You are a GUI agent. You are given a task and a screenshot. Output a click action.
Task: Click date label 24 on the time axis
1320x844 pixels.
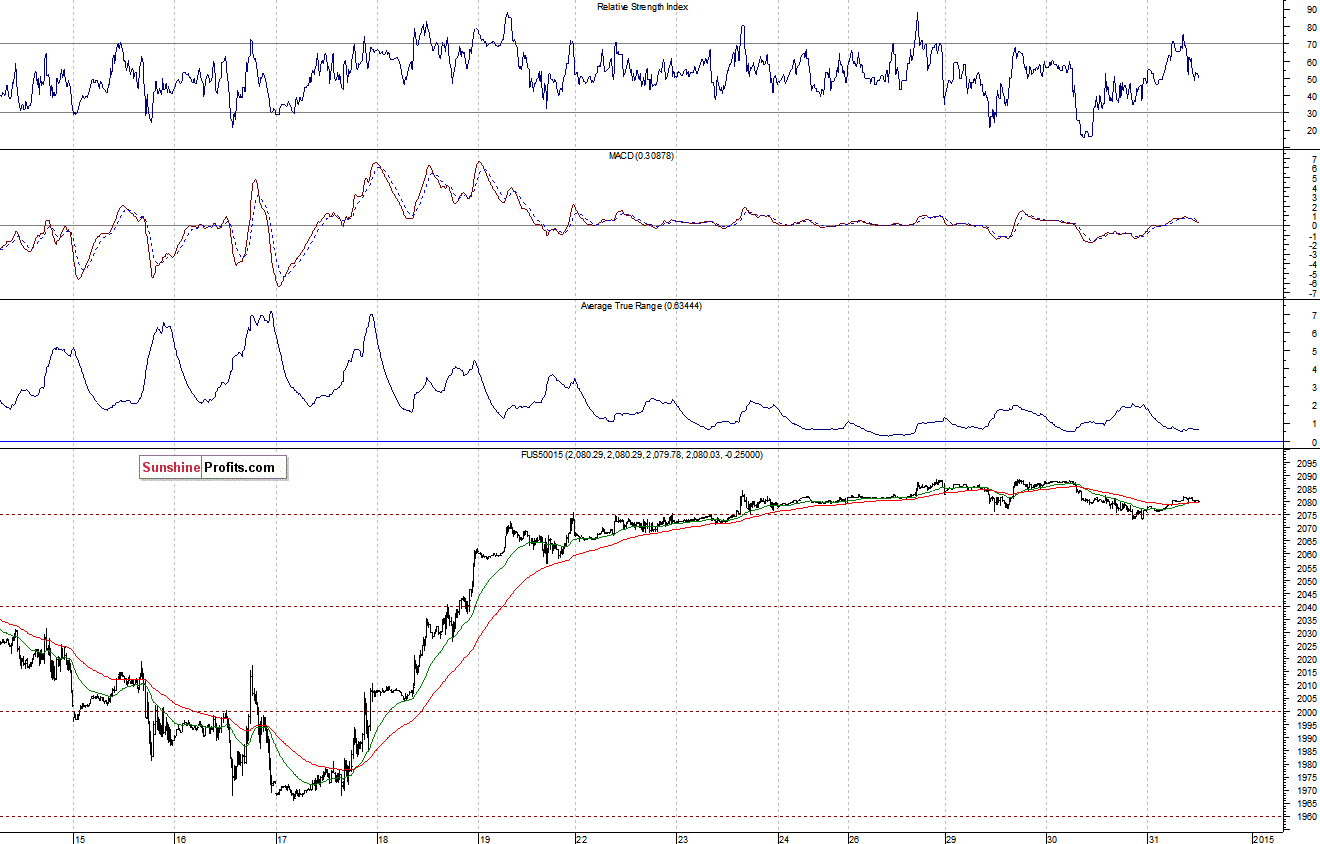point(784,838)
